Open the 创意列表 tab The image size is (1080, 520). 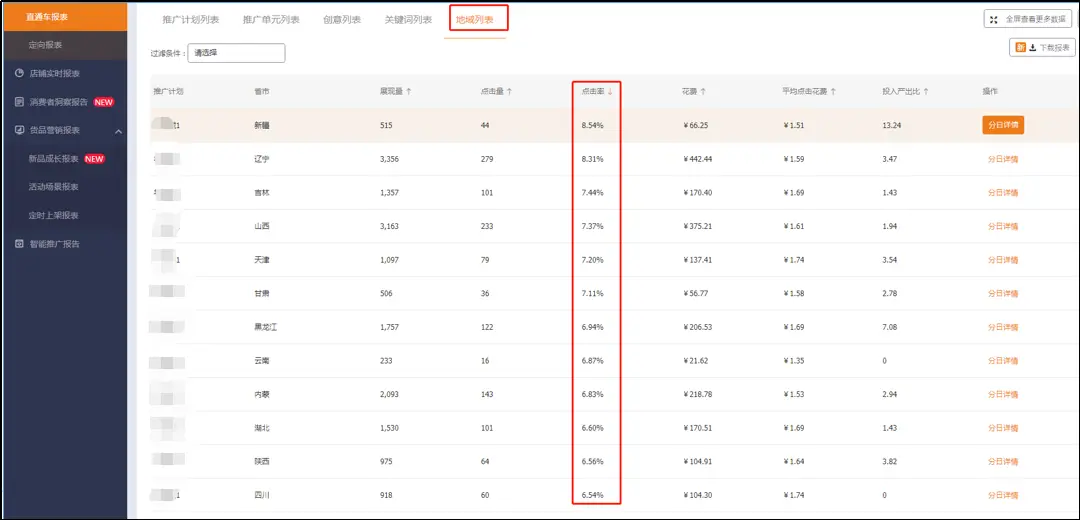[342, 19]
